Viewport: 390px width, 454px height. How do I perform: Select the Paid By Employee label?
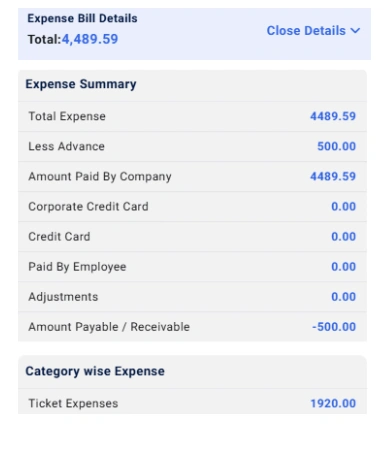tap(77, 267)
